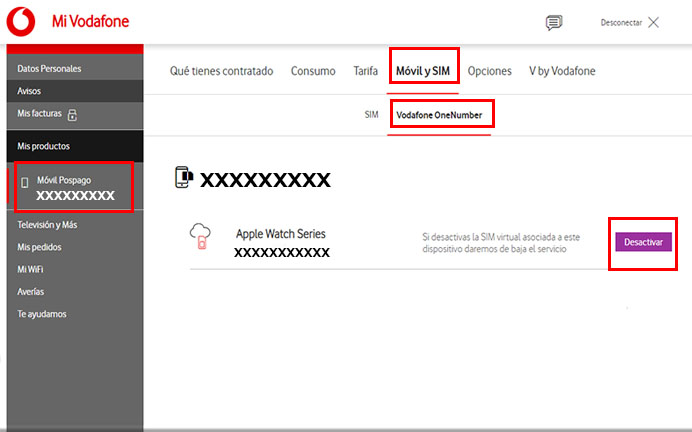Click the phone icon in Móvil Pospago
Screen dimensions: 692x432
(25, 183)
